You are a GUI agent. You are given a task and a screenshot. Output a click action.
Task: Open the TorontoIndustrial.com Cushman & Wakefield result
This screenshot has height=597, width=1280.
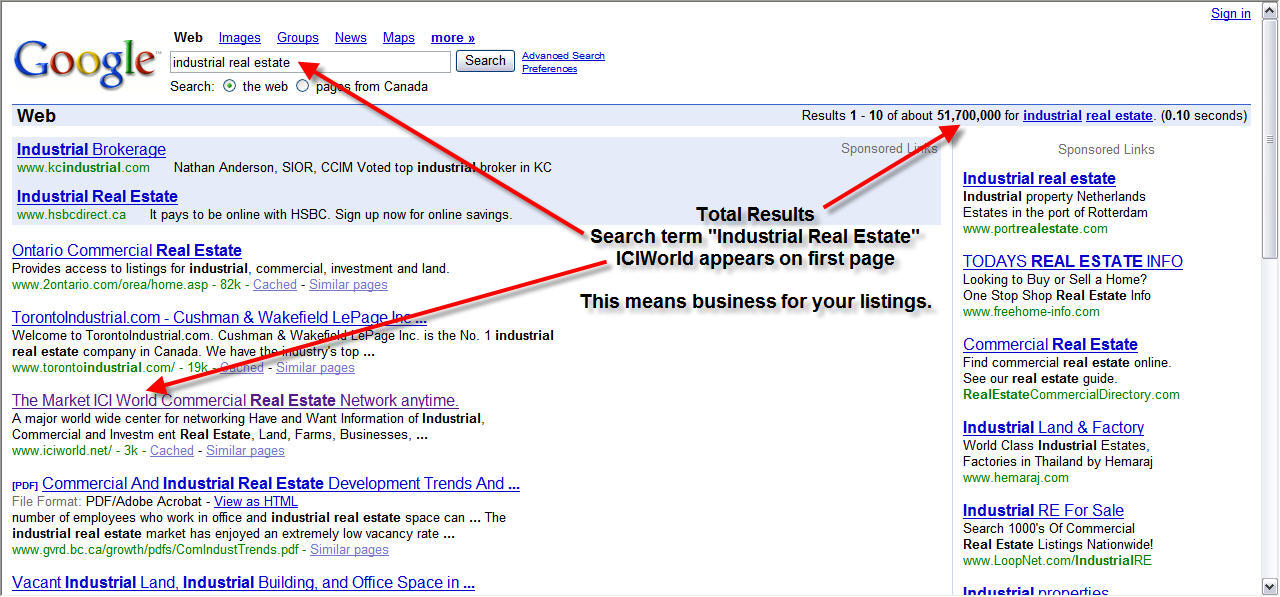[x=219, y=318]
